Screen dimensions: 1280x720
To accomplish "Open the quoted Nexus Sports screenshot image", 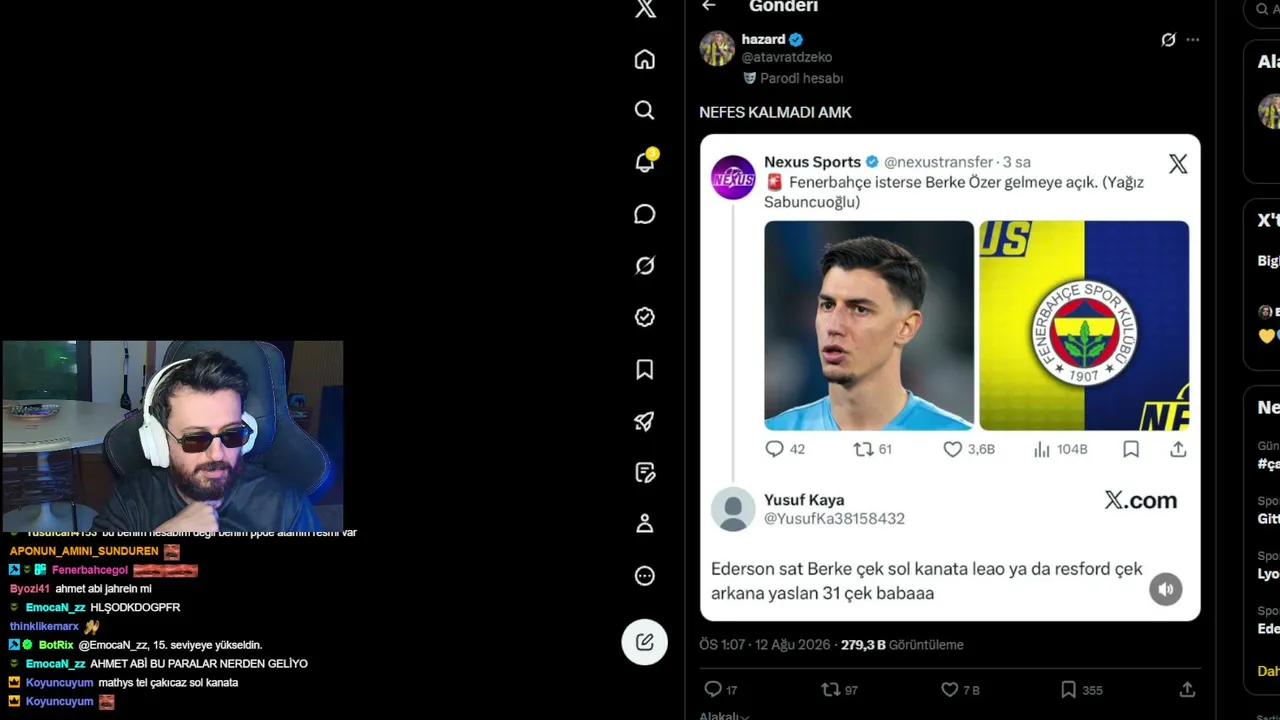I will (950, 377).
